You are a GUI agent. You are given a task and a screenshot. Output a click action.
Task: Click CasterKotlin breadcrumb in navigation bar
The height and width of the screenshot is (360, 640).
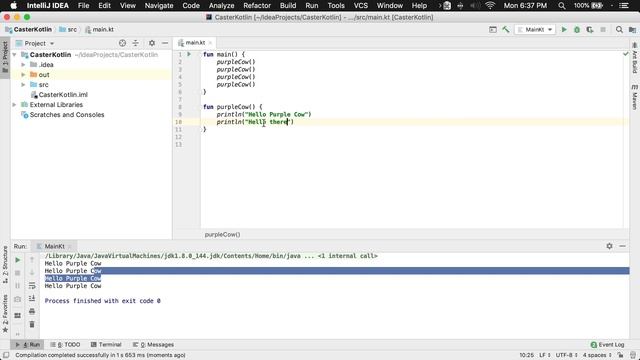tap(29, 29)
